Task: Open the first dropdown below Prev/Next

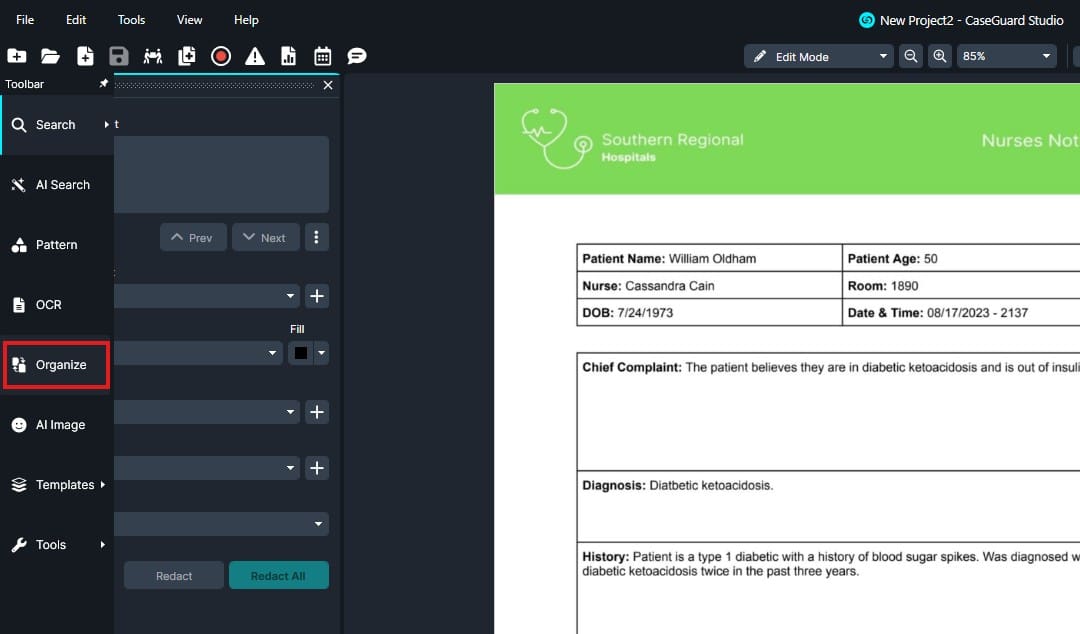Action: pos(207,296)
